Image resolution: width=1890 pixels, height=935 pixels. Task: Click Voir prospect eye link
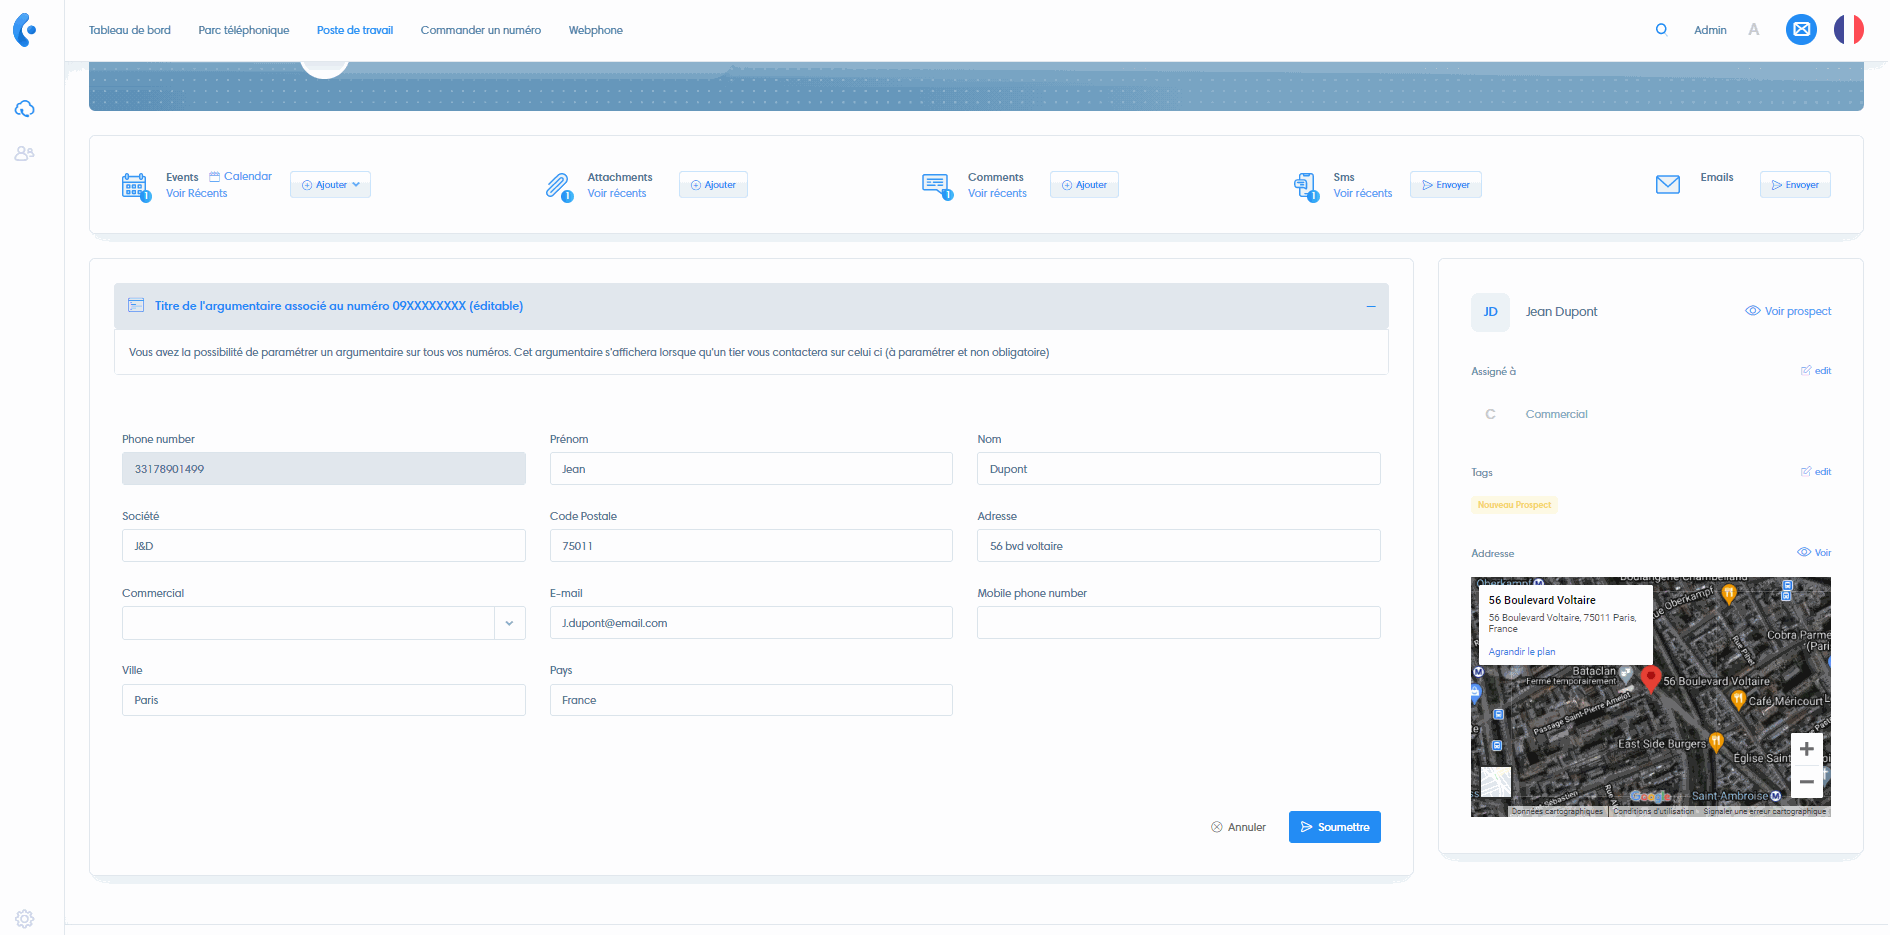1788,311
